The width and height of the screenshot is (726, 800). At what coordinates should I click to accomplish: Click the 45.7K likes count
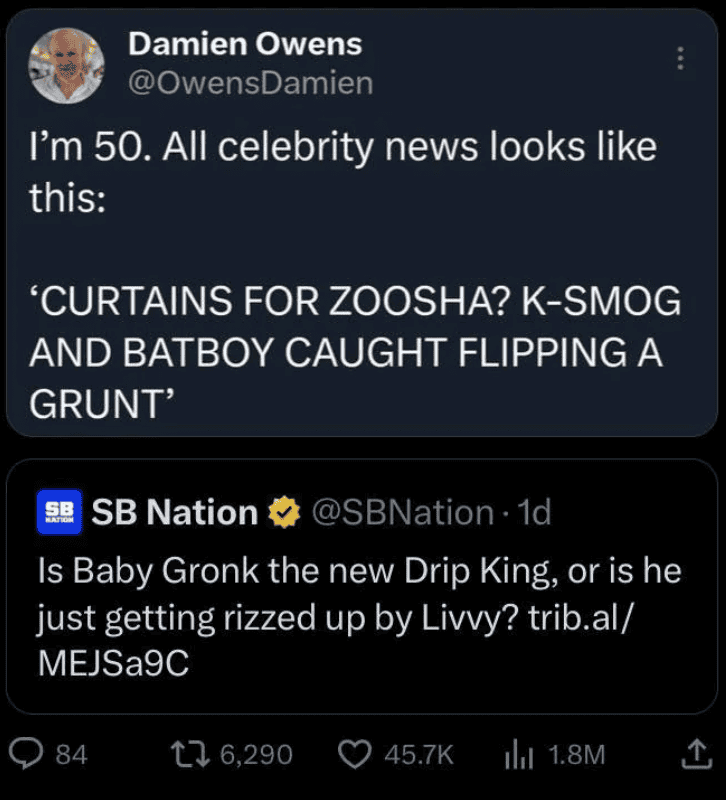tap(419, 754)
